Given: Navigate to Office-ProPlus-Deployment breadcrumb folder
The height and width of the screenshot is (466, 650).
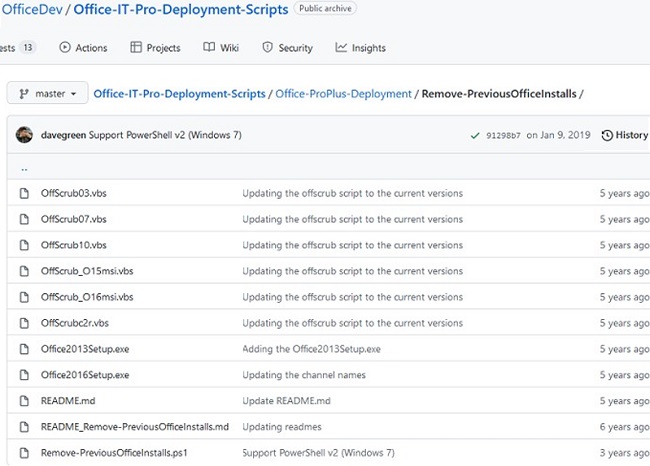Looking at the screenshot, I should [x=343, y=94].
